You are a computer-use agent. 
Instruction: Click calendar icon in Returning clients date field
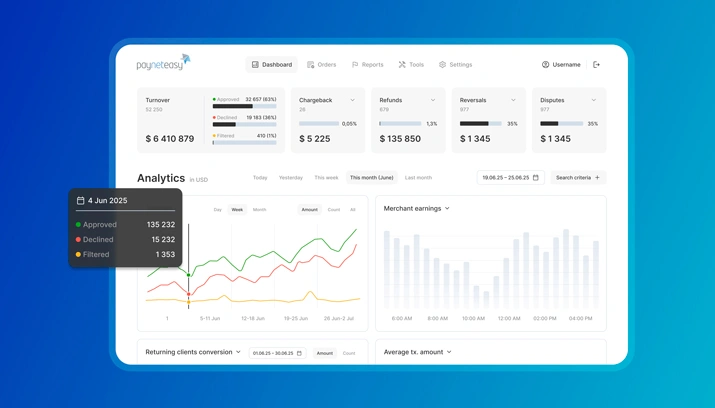click(299, 353)
